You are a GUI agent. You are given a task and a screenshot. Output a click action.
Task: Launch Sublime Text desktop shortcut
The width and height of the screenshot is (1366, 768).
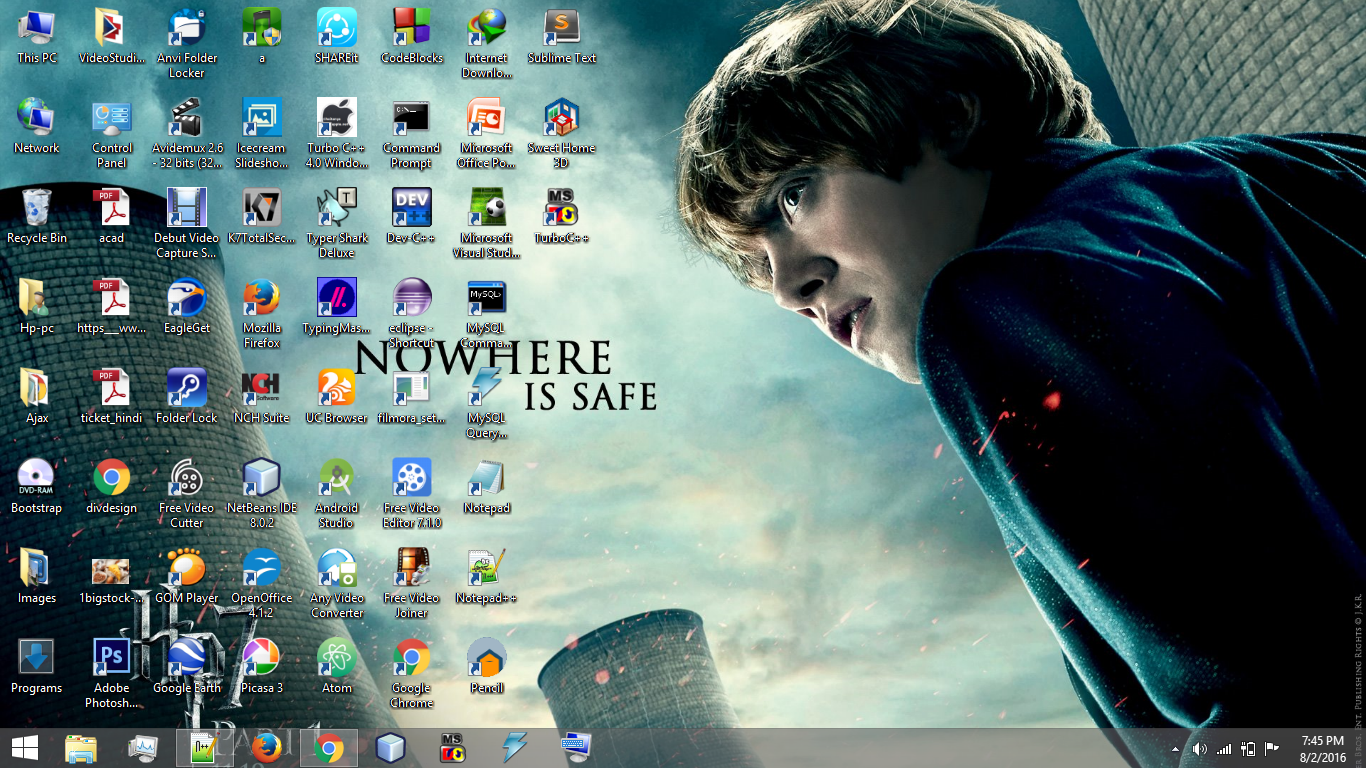point(562,37)
